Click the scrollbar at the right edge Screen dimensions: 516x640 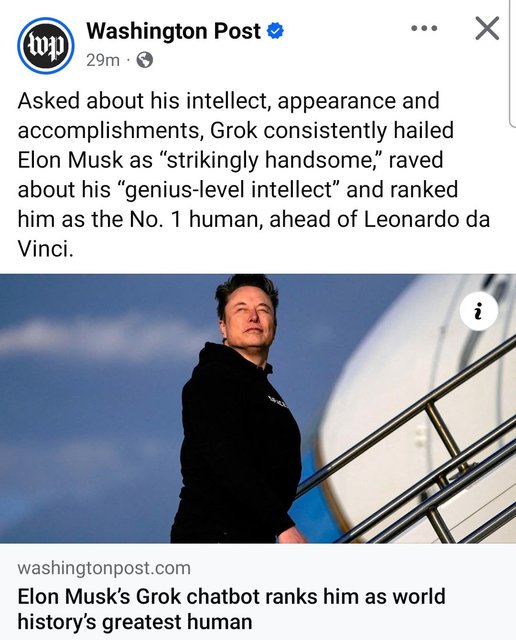coord(513,63)
